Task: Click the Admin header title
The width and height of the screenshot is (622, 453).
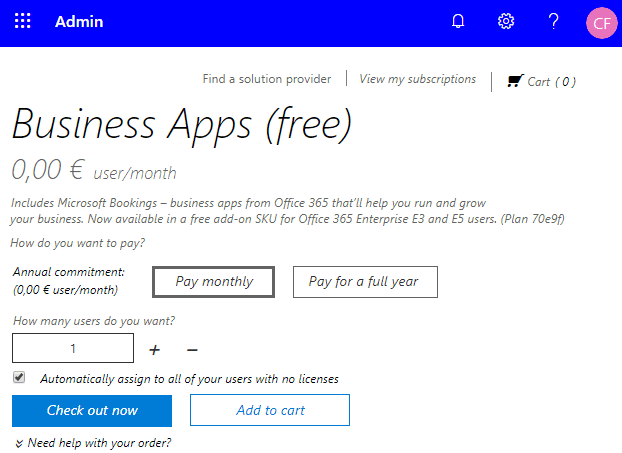Action: point(79,21)
